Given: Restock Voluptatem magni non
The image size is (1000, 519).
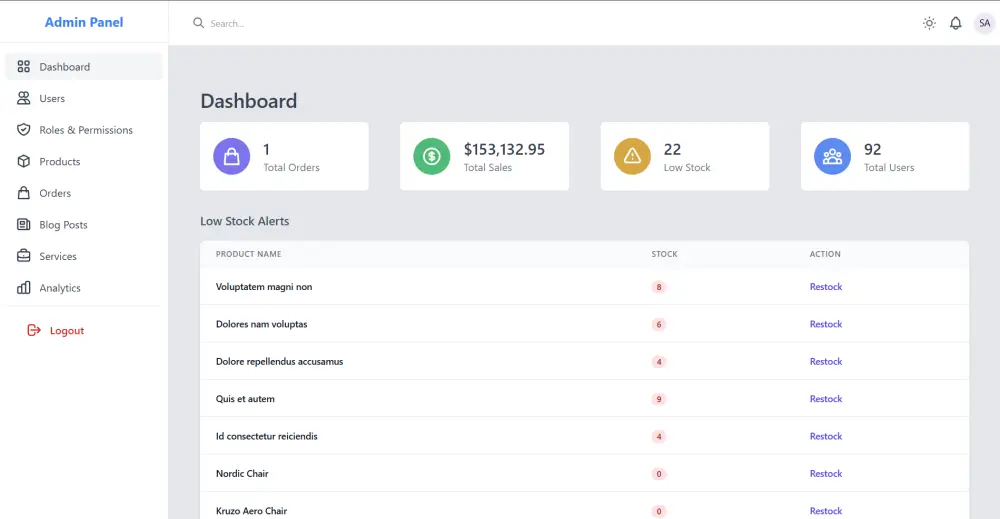Looking at the screenshot, I should [x=826, y=286].
